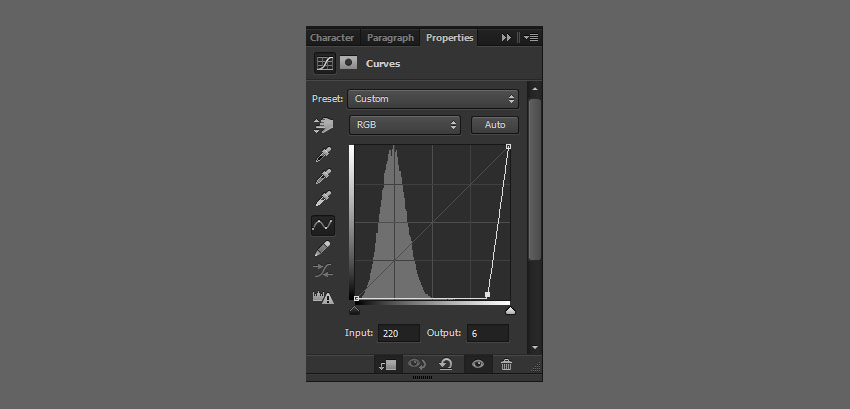Click the histogram warning recalculate icon
The width and height of the screenshot is (850, 409).
[x=323, y=297]
